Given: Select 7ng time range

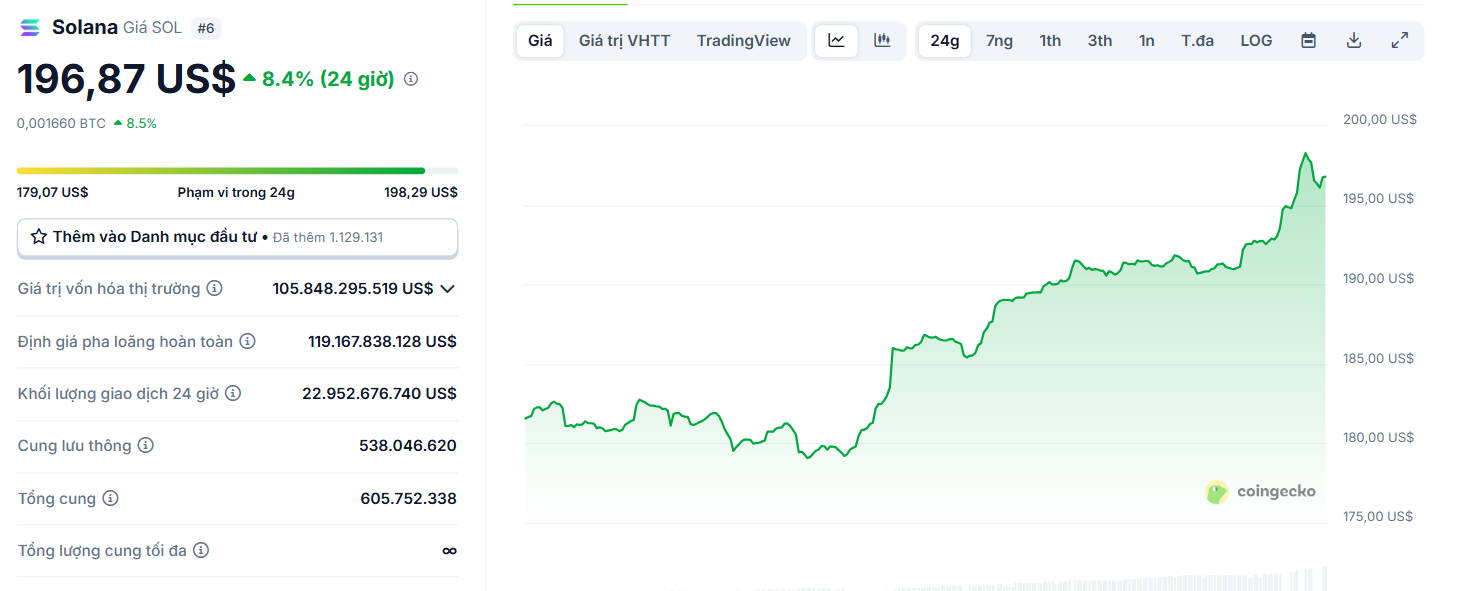Looking at the screenshot, I should click(x=999, y=41).
